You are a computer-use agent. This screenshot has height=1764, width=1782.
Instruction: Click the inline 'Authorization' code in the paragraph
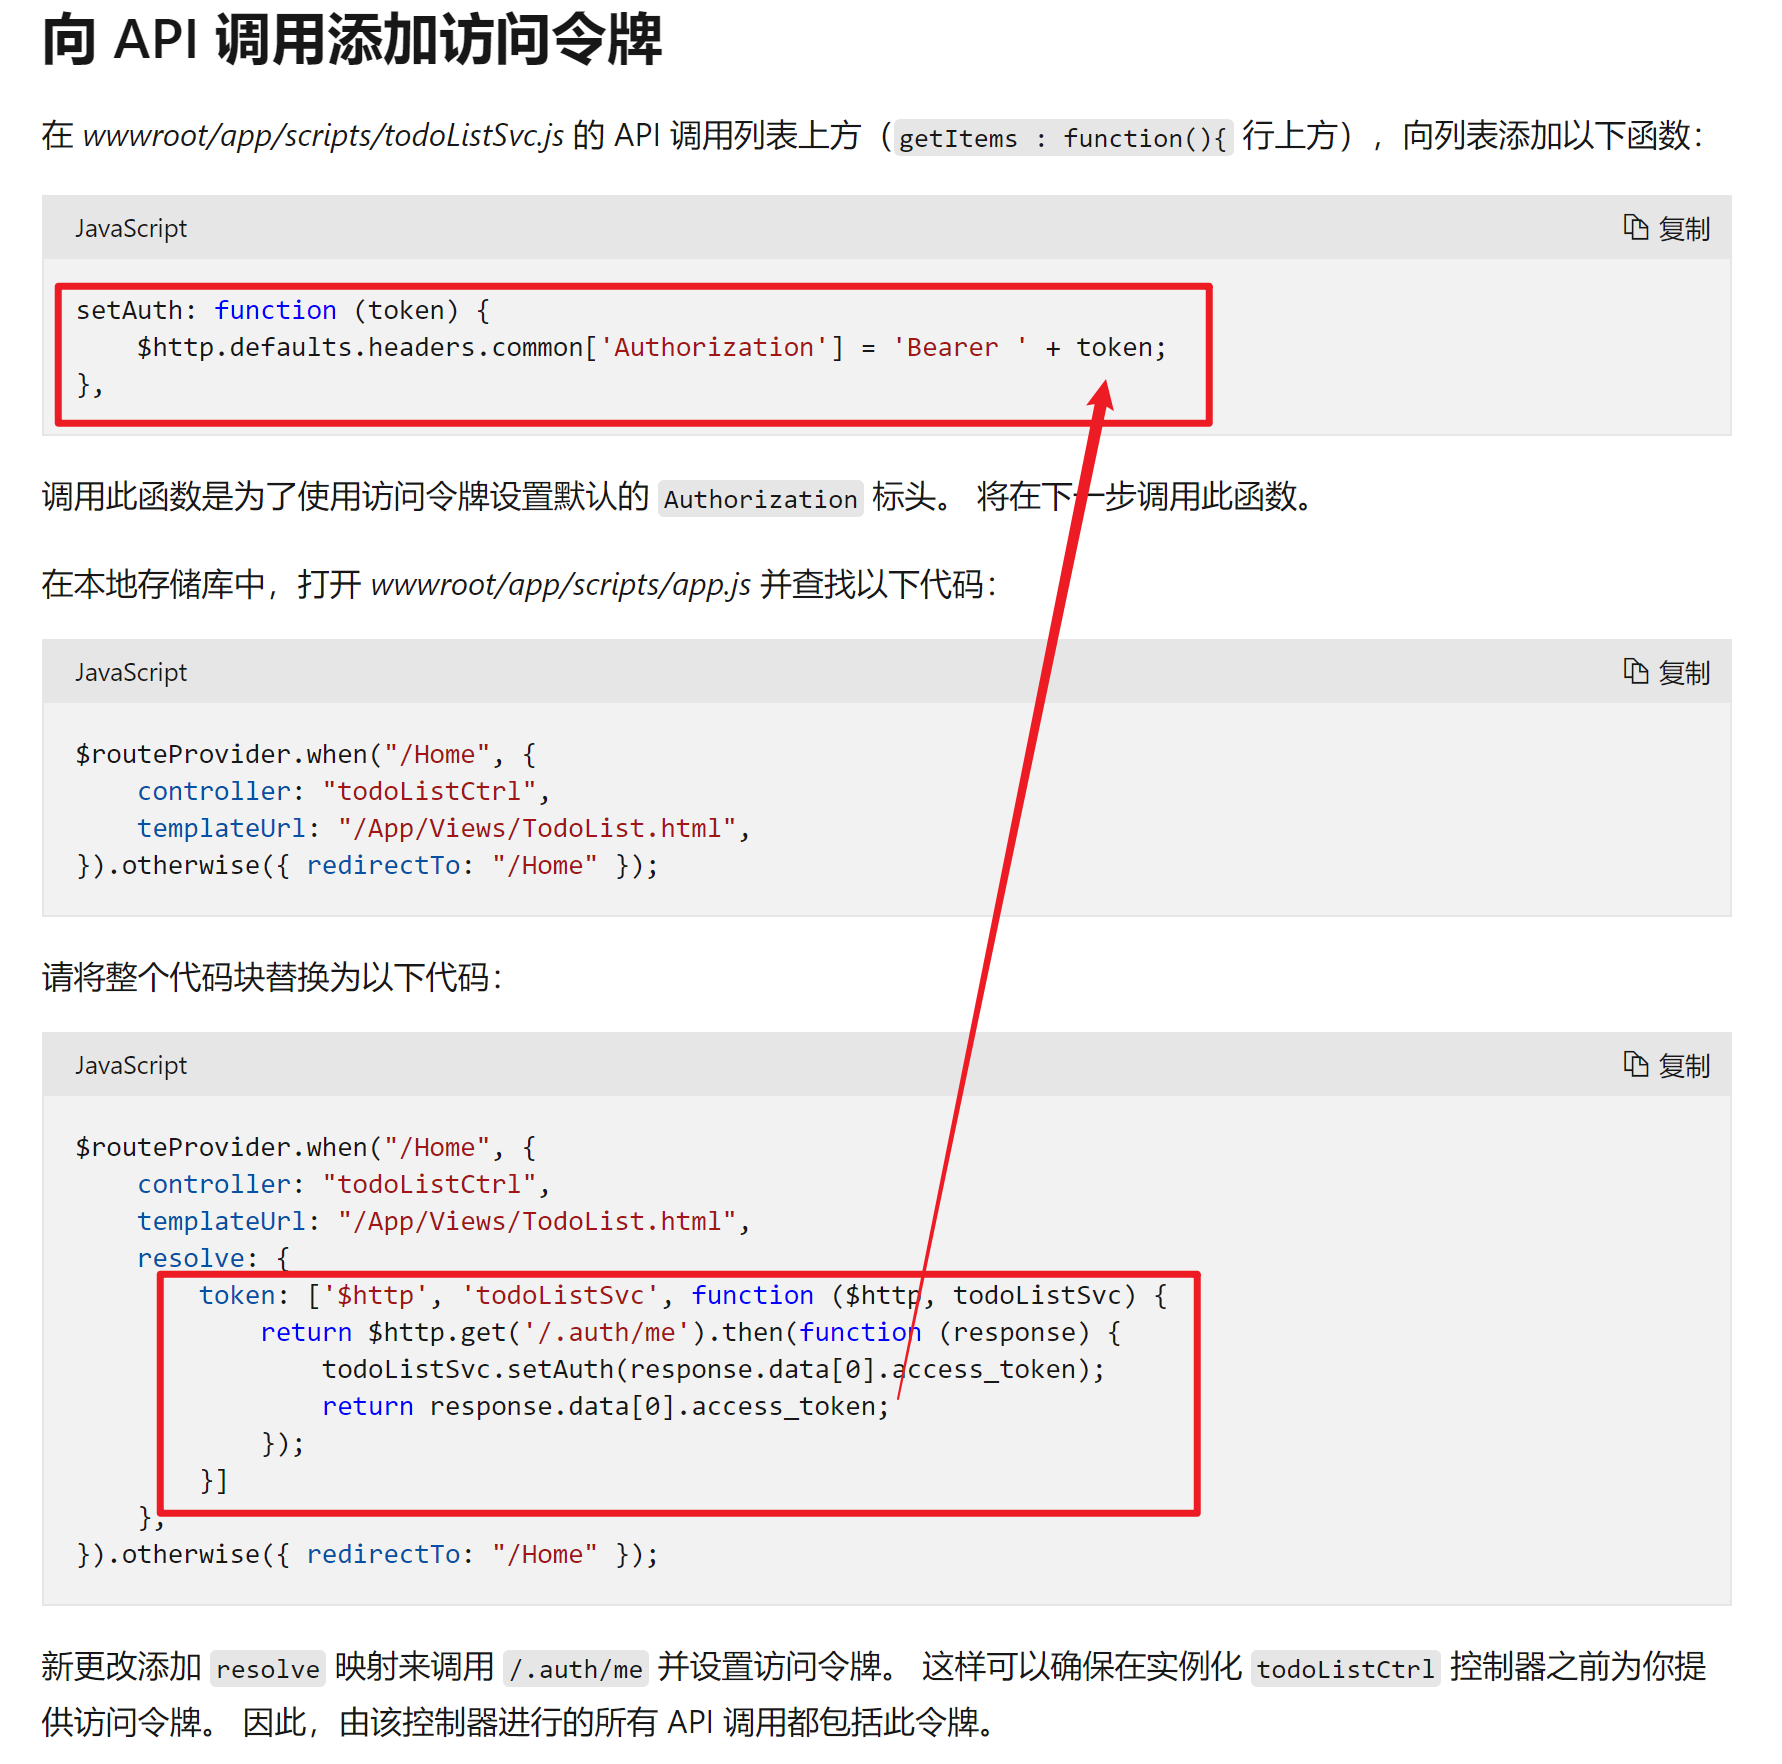click(x=760, y=499)
